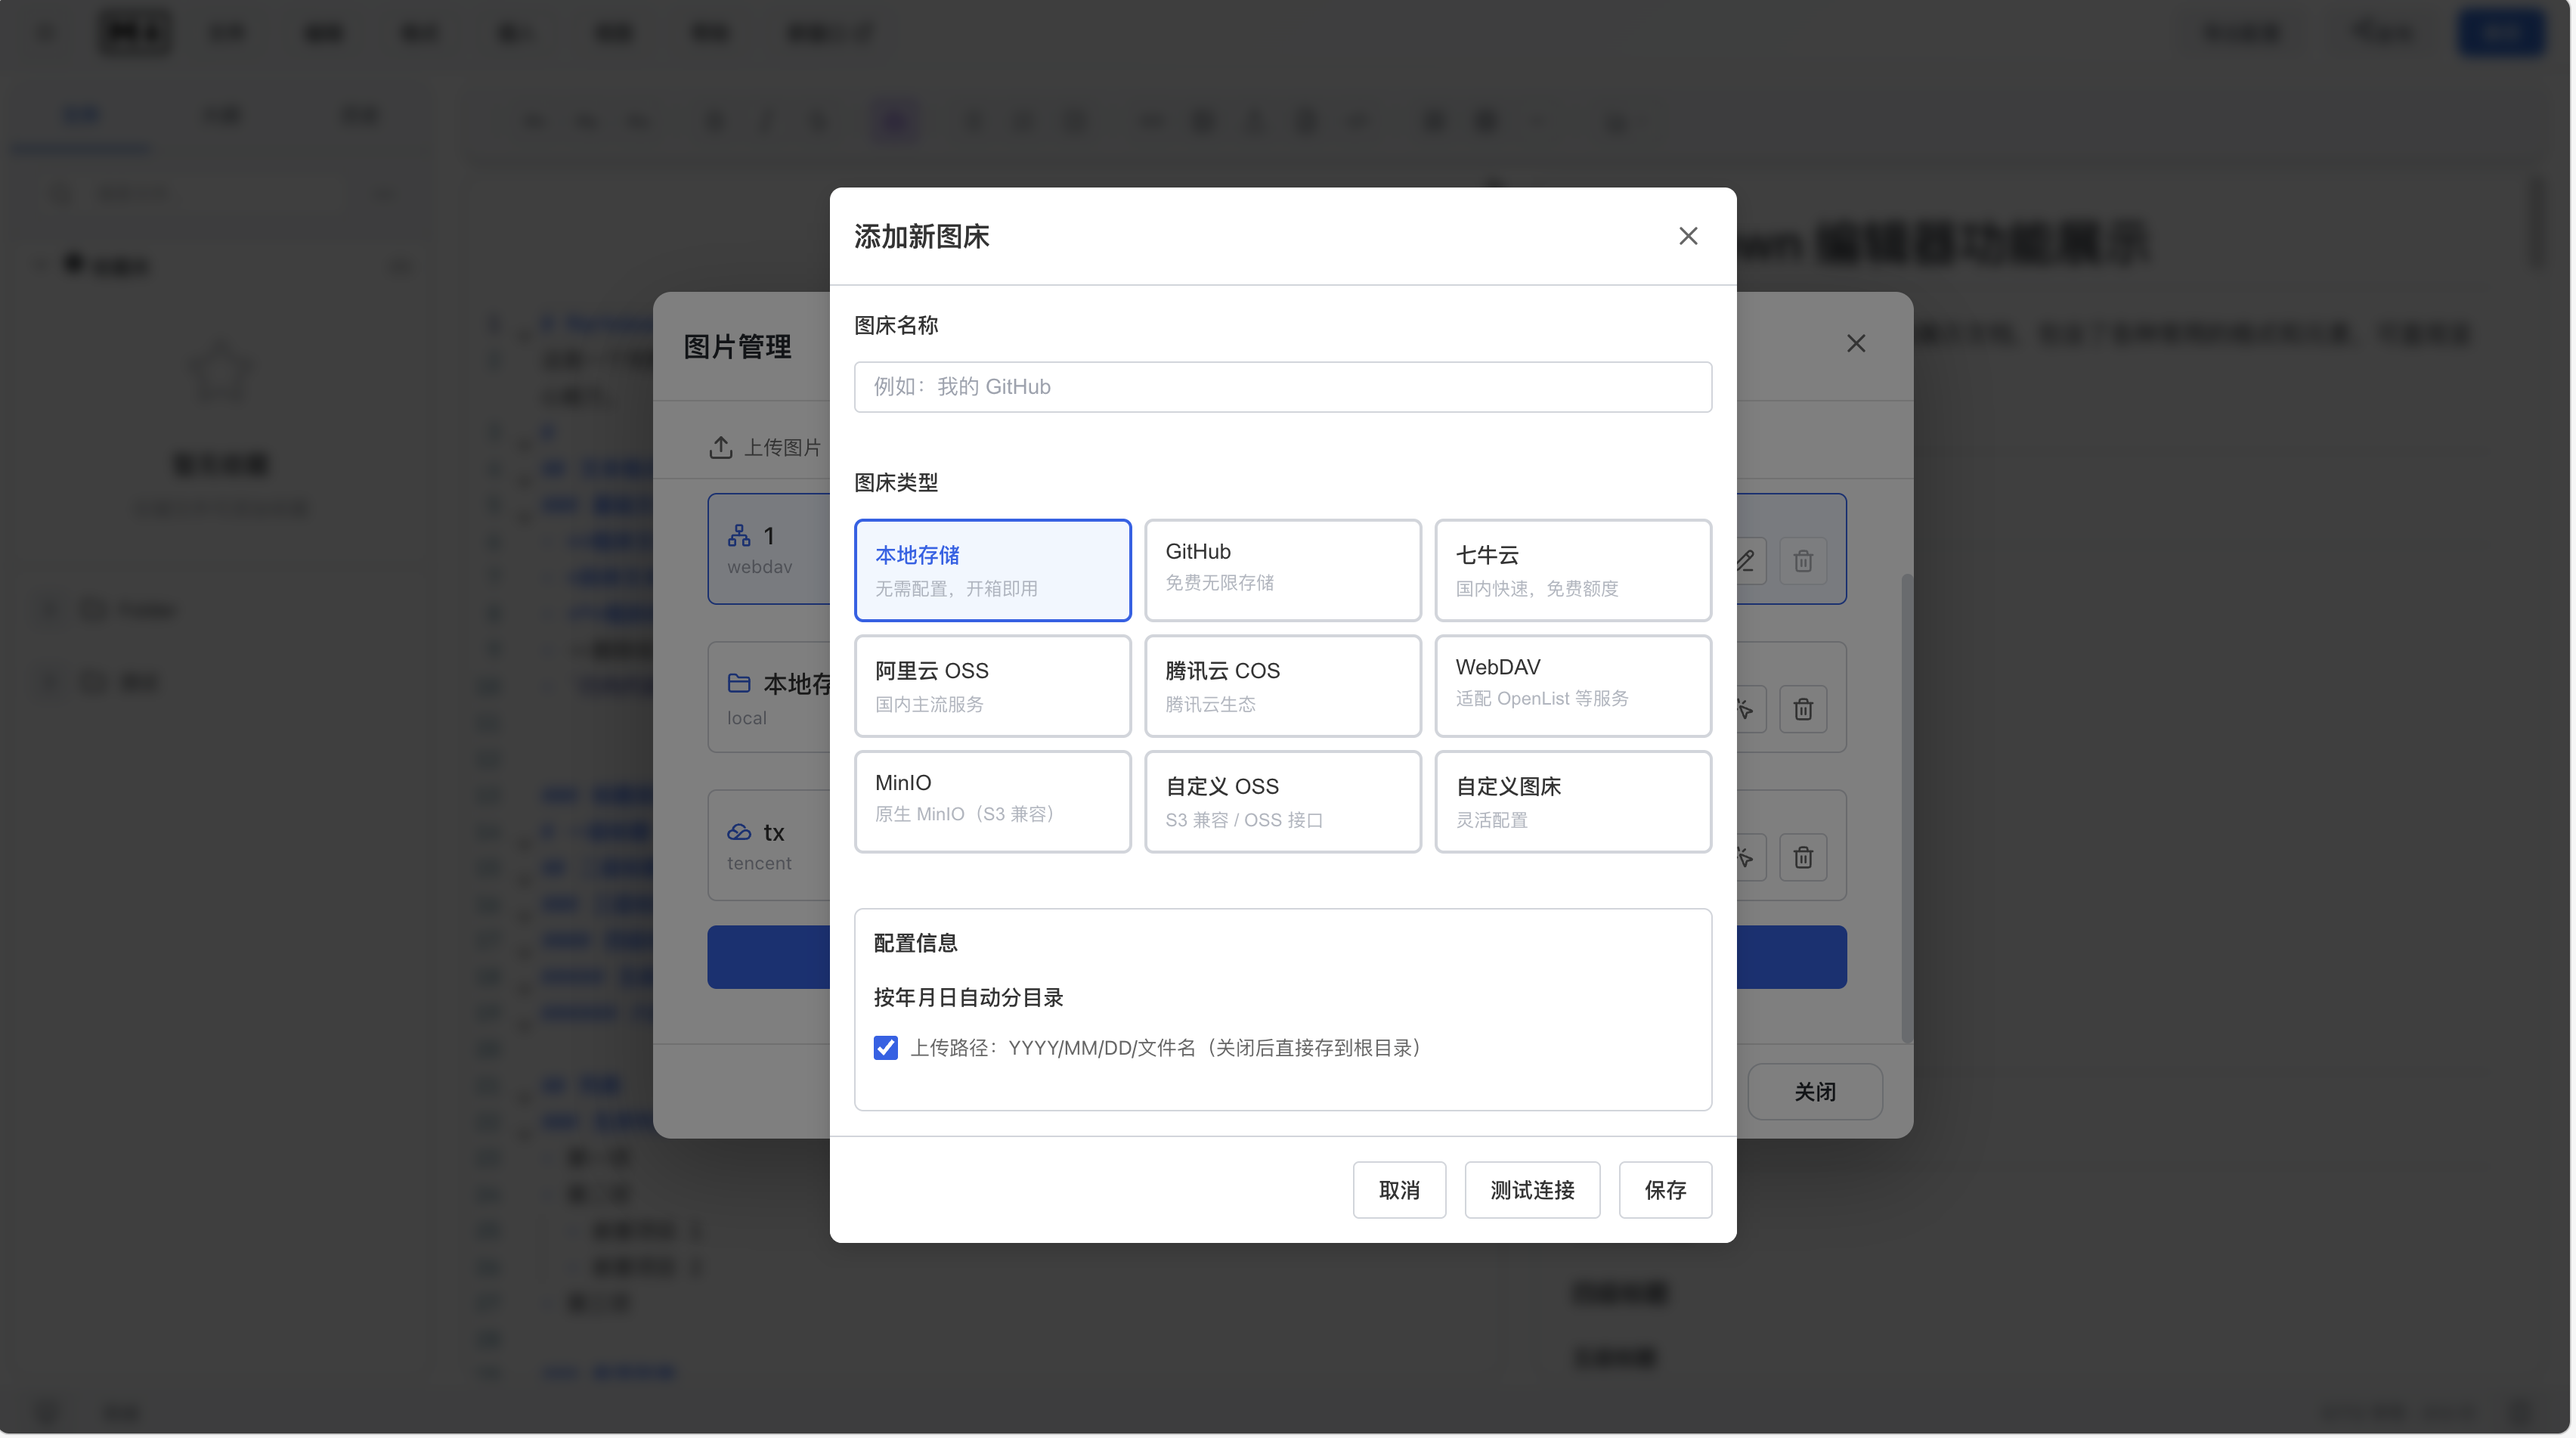Image resolution: width=2576 pixels, height=1438 pixels.
Task: Select the GitHub host type
Action: click(1282, 570)
